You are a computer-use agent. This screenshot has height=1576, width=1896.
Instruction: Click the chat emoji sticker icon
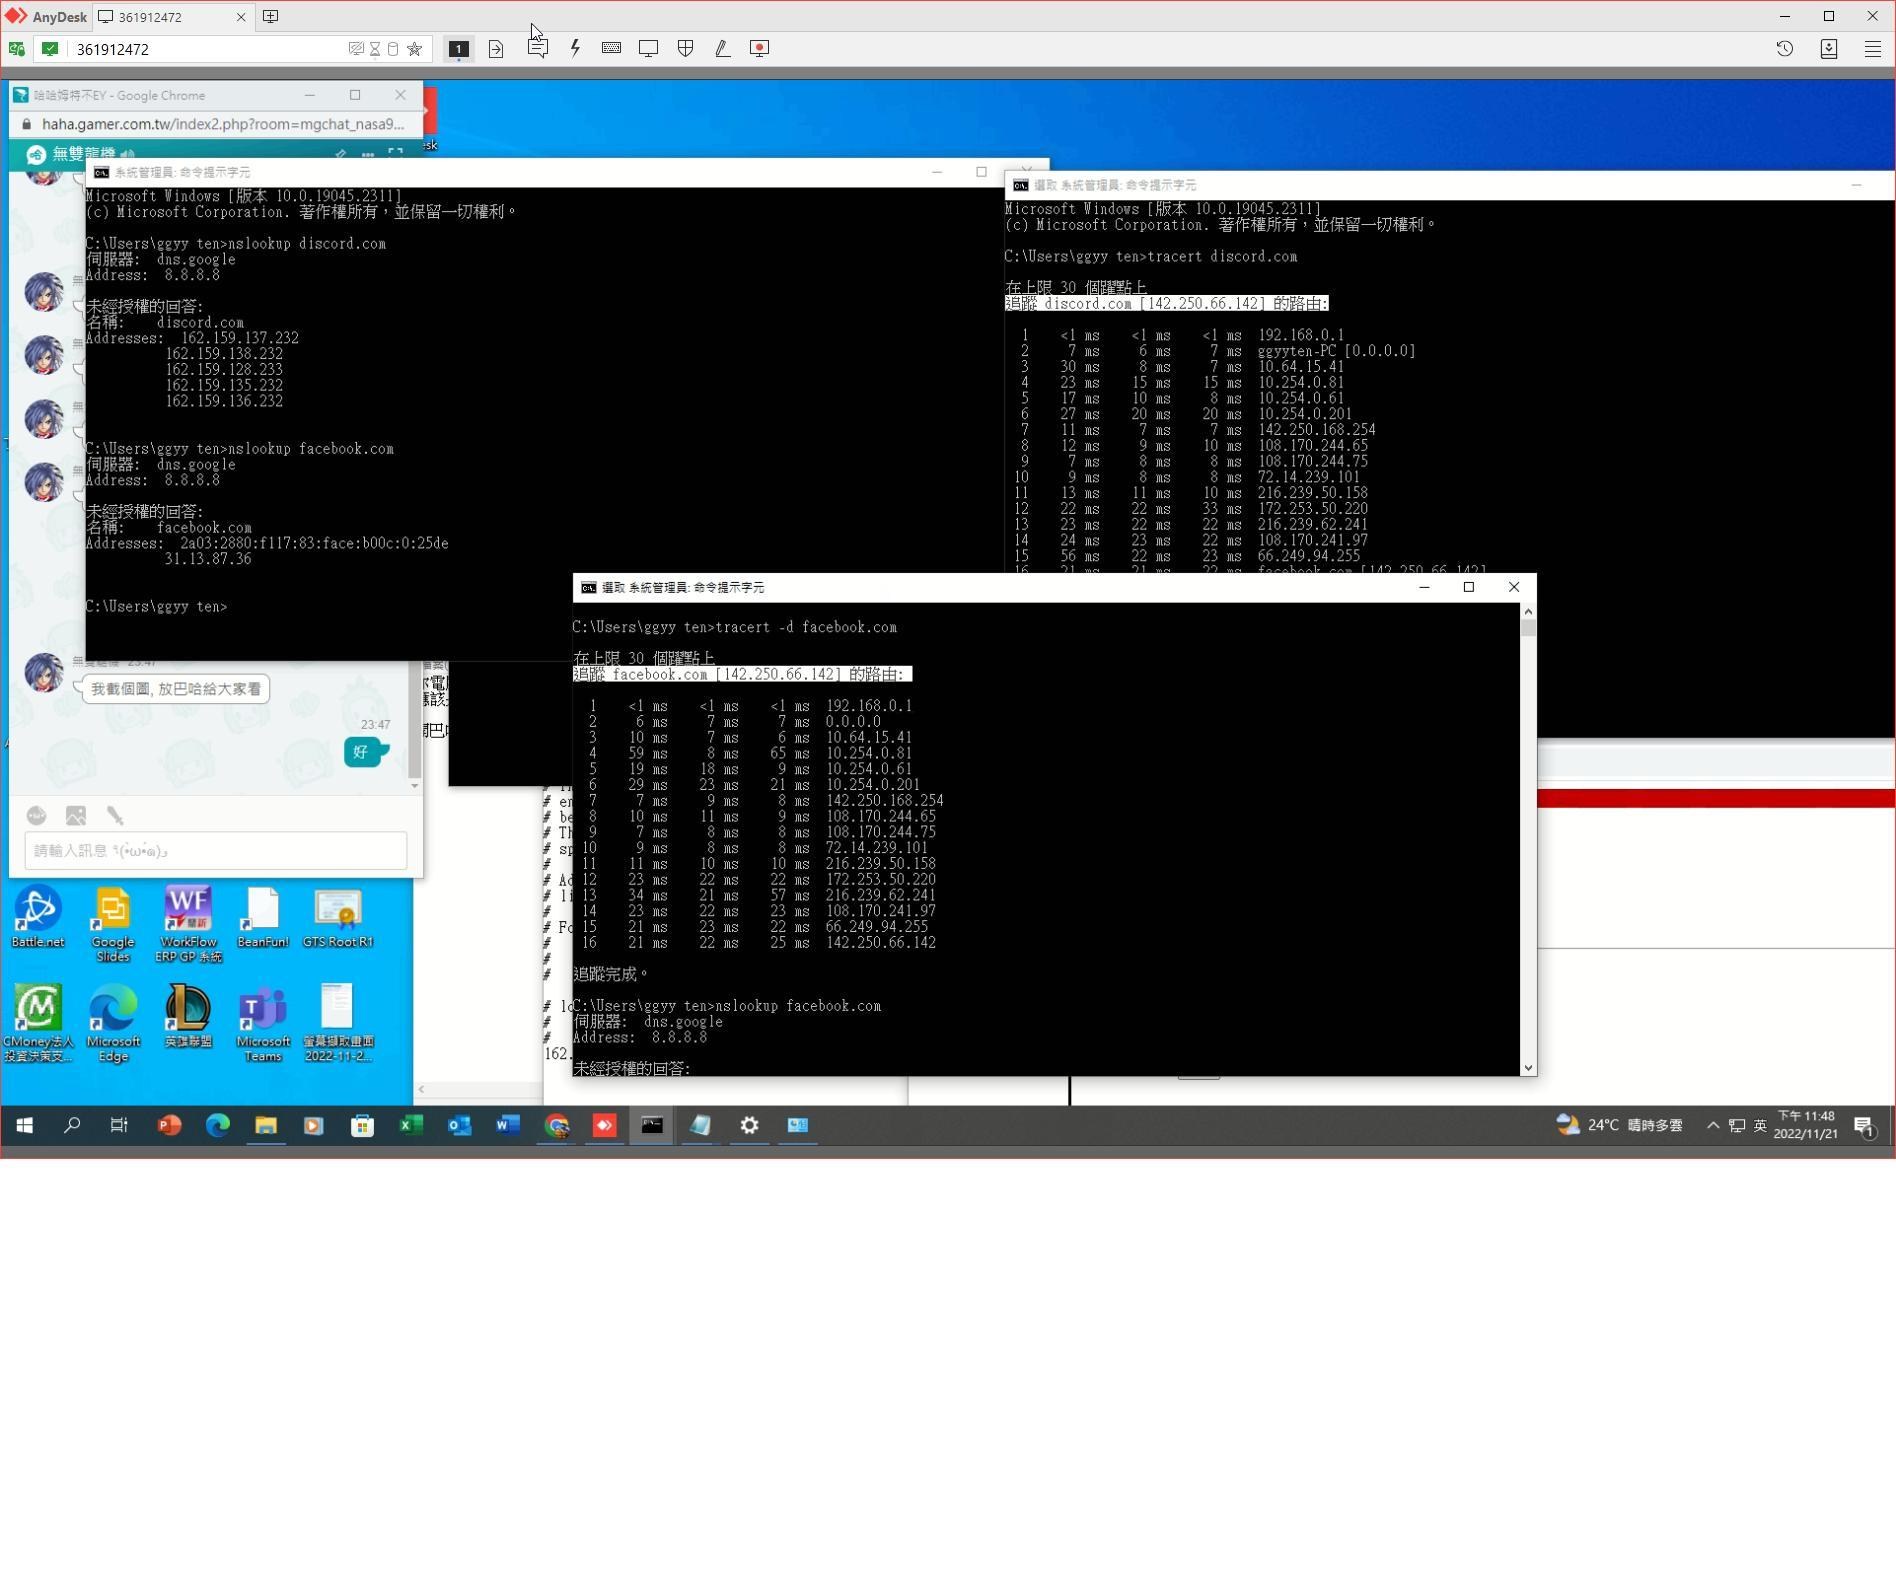[36, 816]
